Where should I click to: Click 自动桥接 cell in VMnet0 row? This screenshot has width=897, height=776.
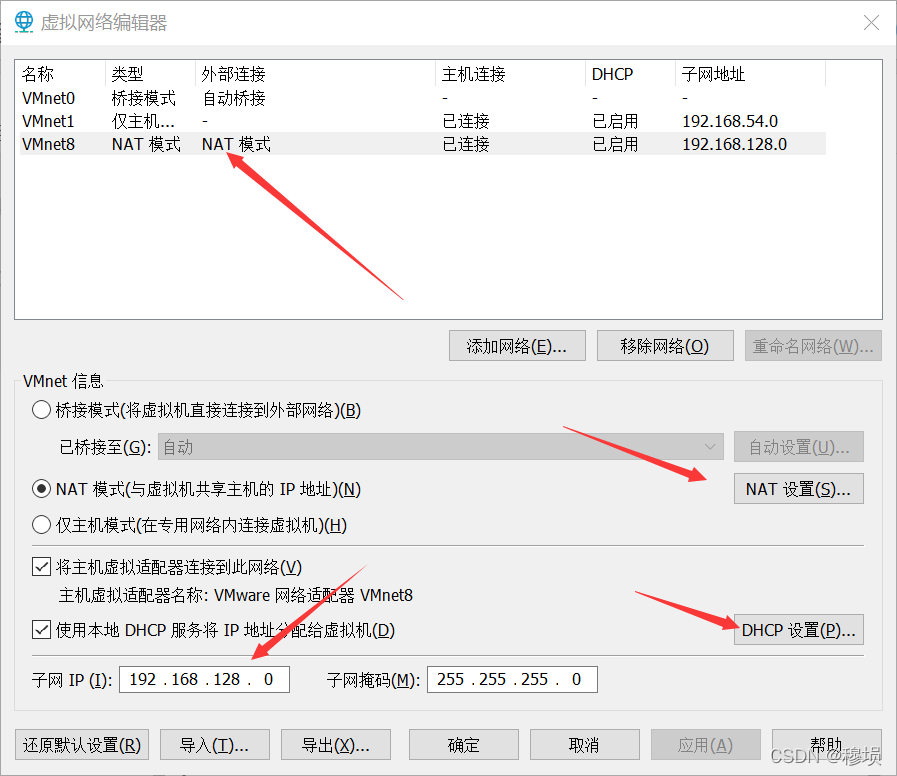click(234, 98)
